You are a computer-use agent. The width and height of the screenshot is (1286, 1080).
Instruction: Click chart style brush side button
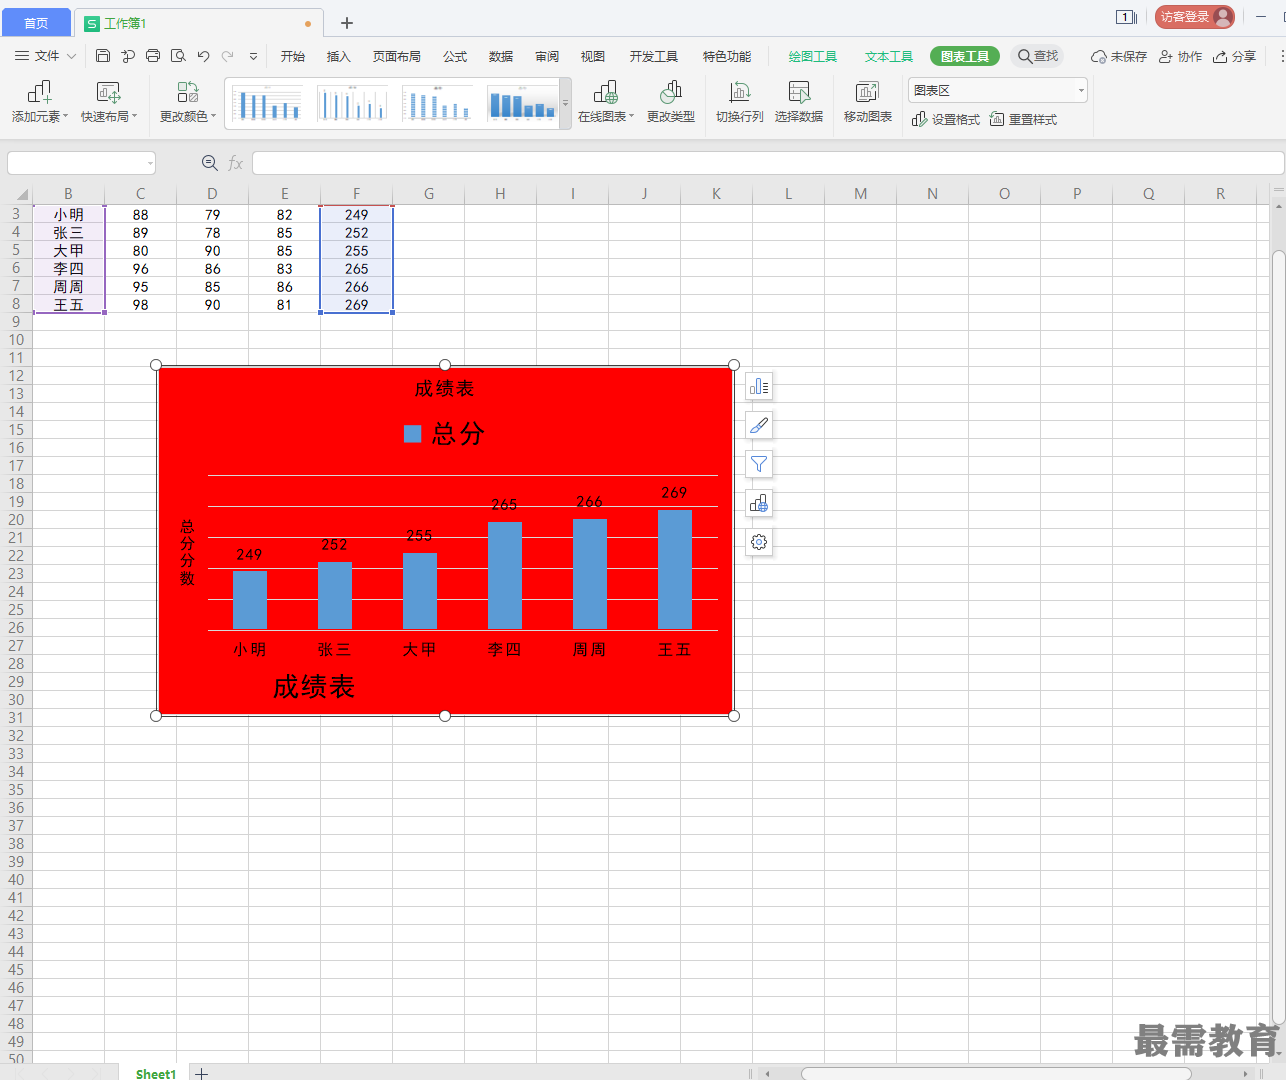759,425
